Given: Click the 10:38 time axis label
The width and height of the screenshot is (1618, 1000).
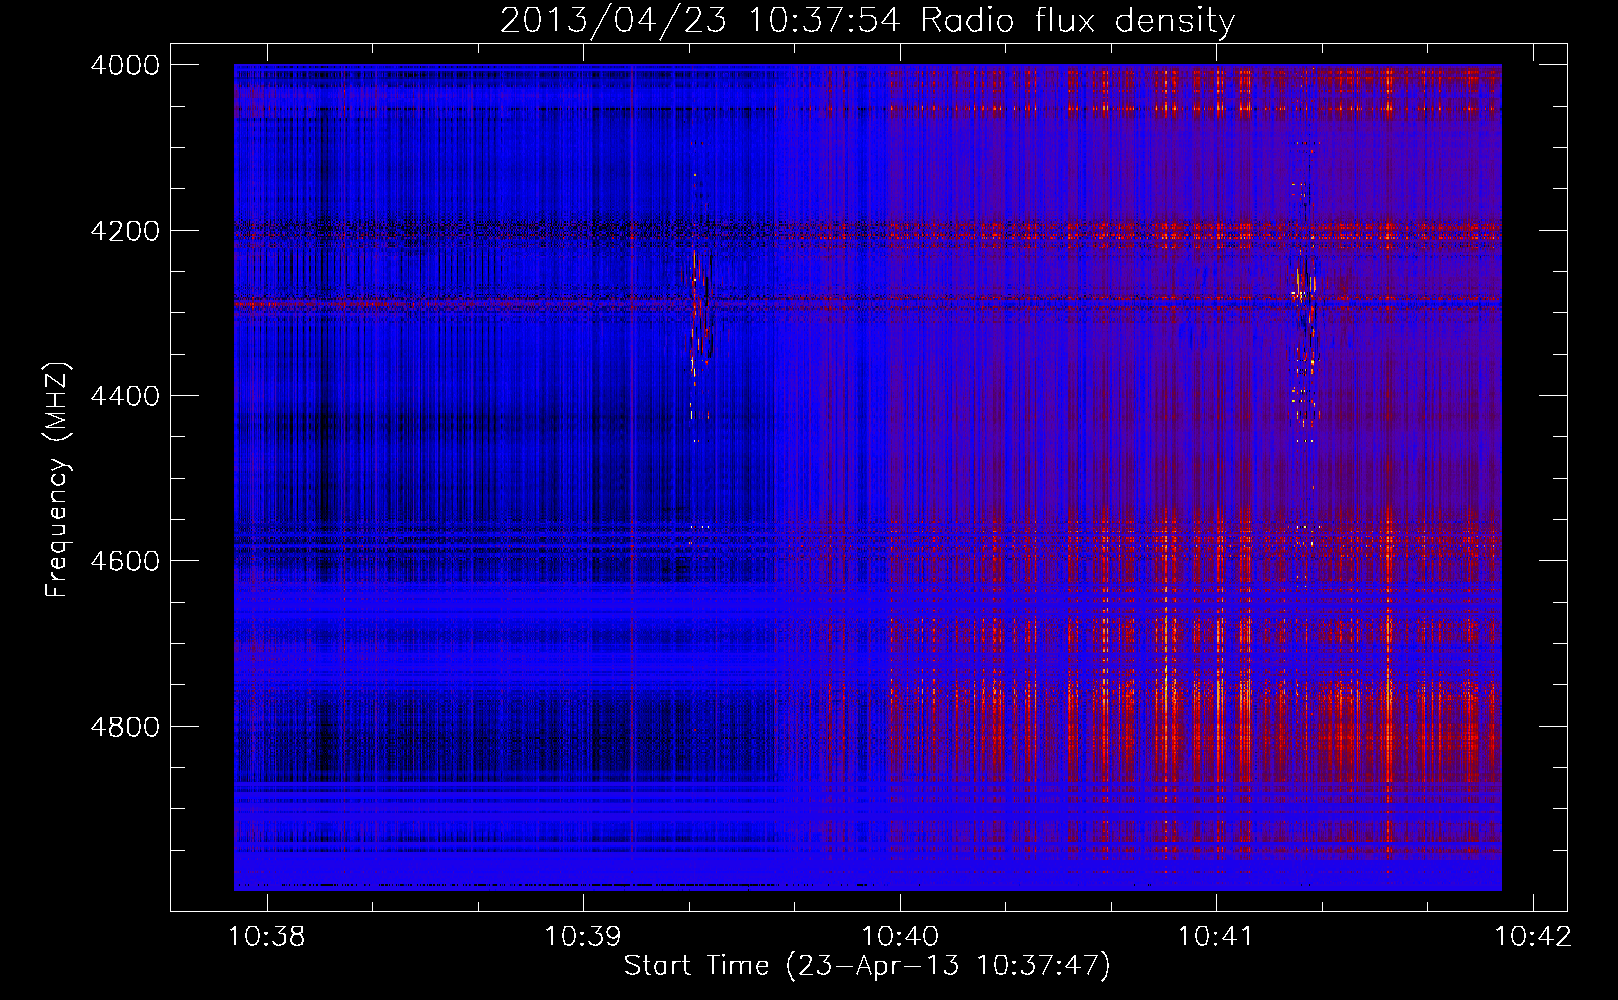Looking at the screenshot, I should point(267,937).
